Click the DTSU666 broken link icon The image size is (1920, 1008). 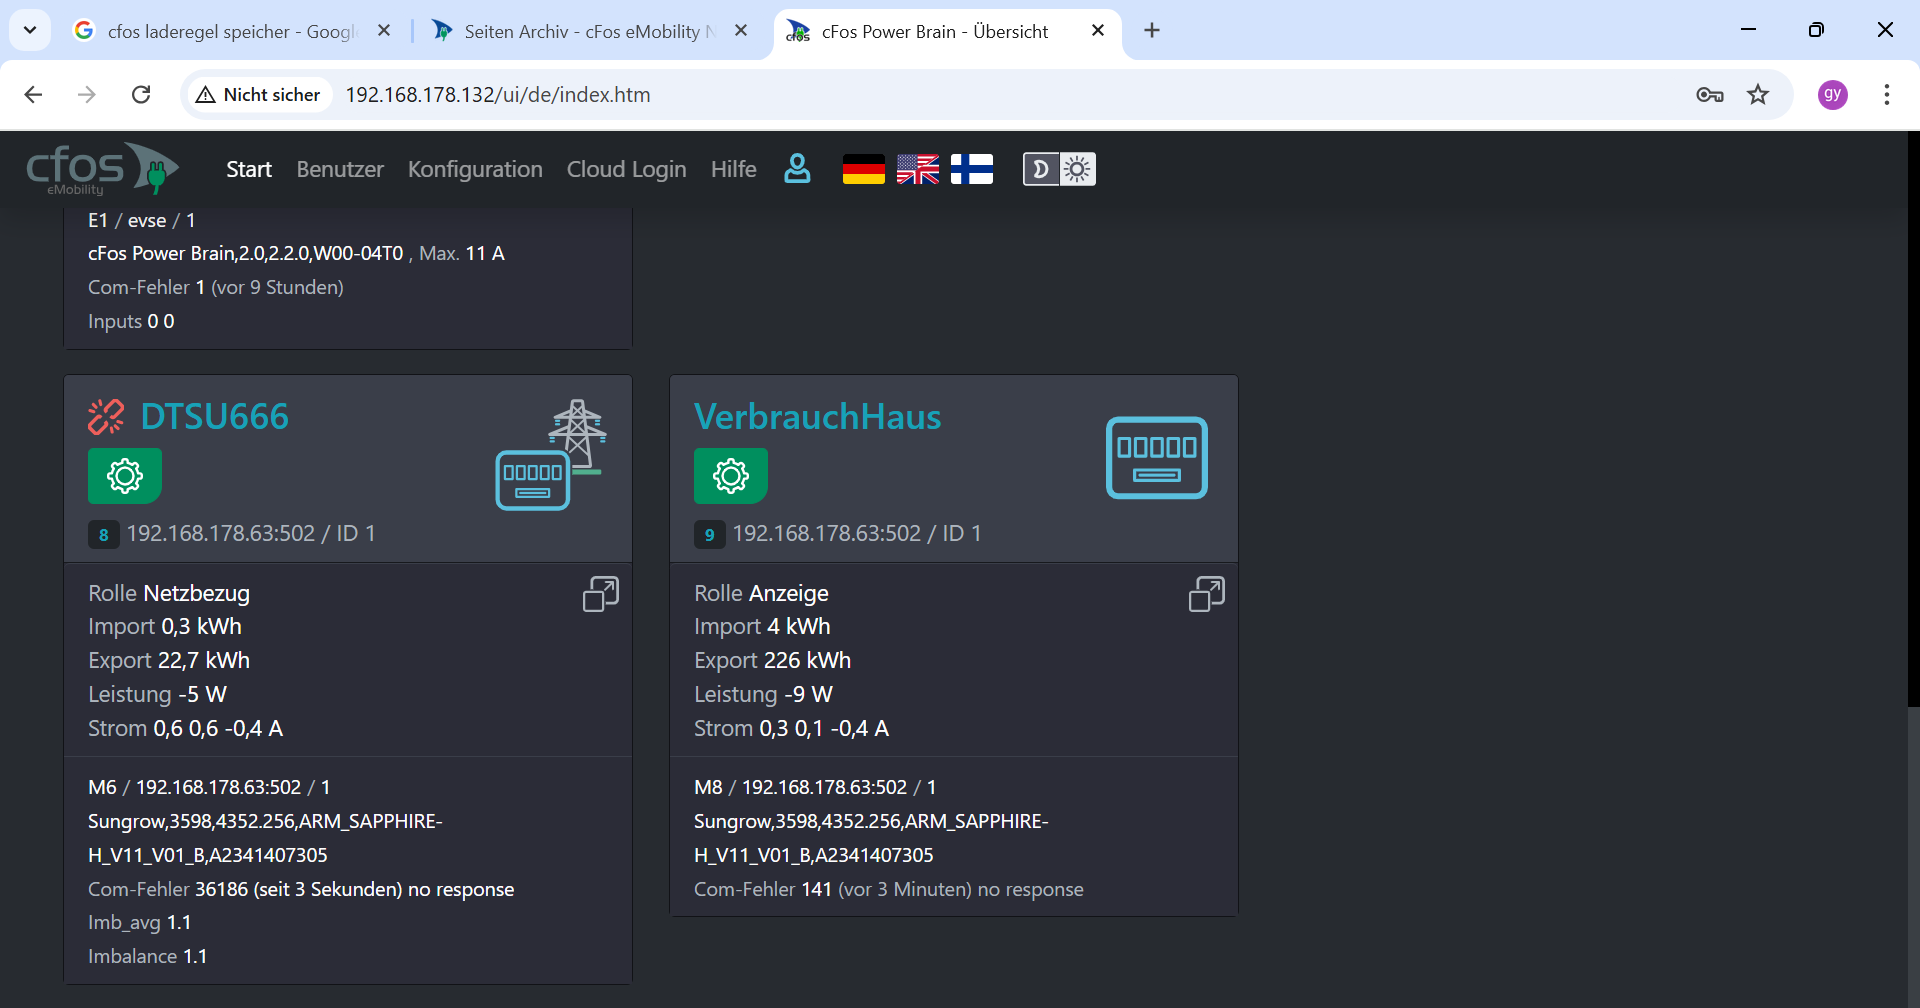click(x=106, y=417)
